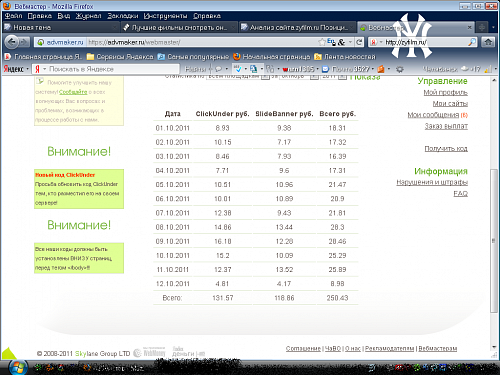Follow the Заказ выплат link

(446, 126)
